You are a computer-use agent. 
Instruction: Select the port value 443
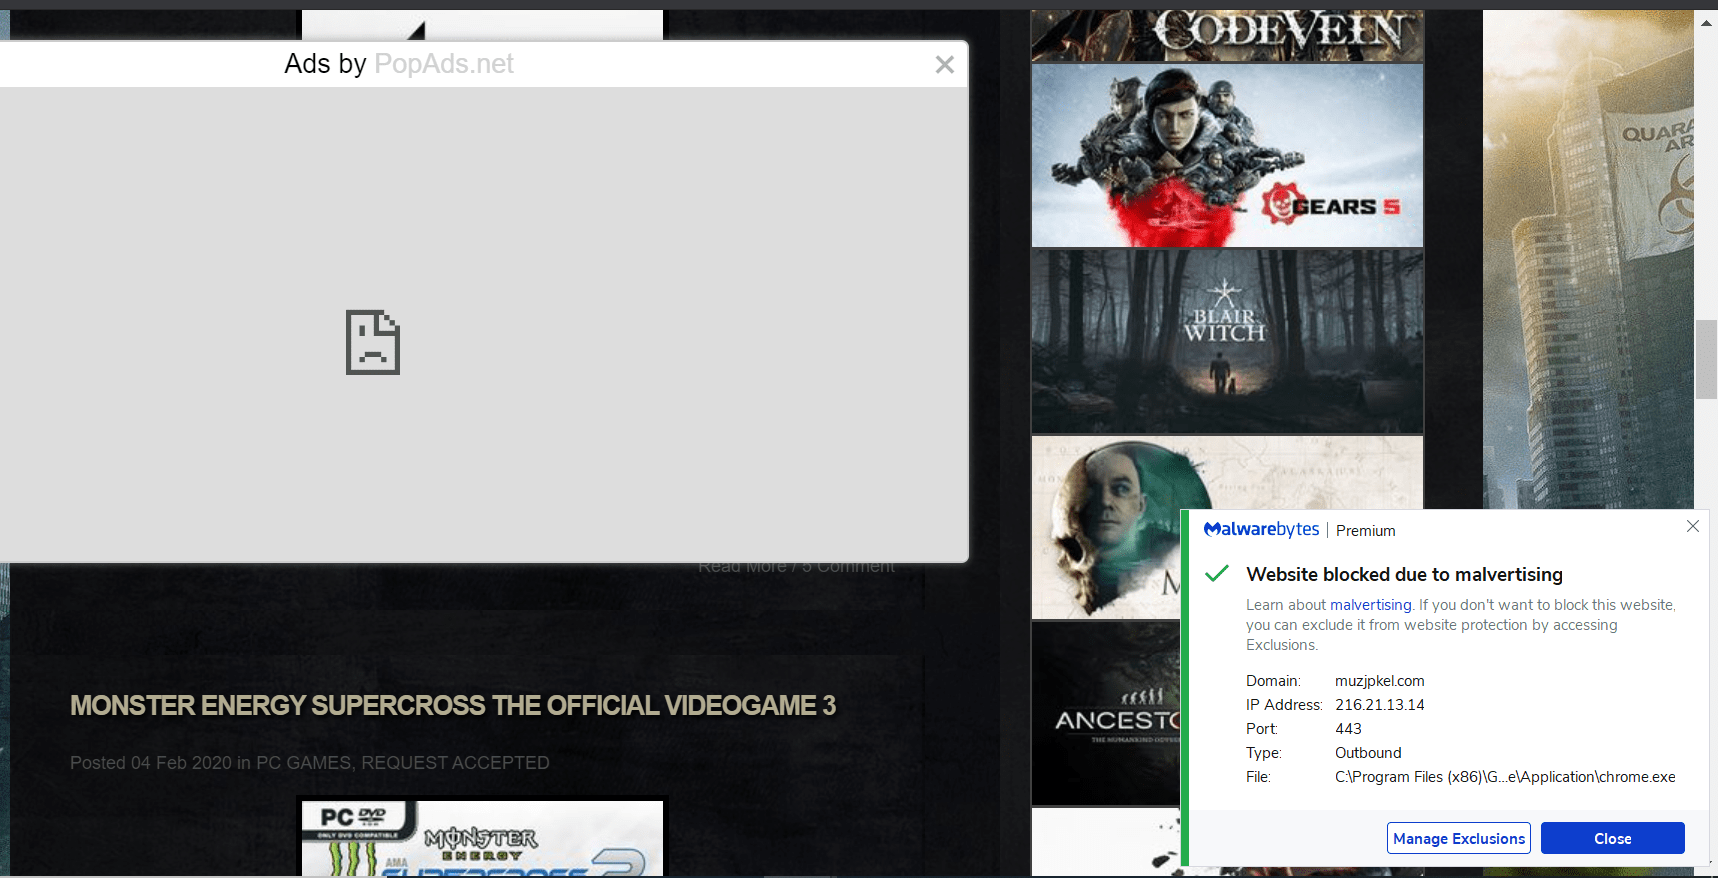click(x=1348, y=729)
